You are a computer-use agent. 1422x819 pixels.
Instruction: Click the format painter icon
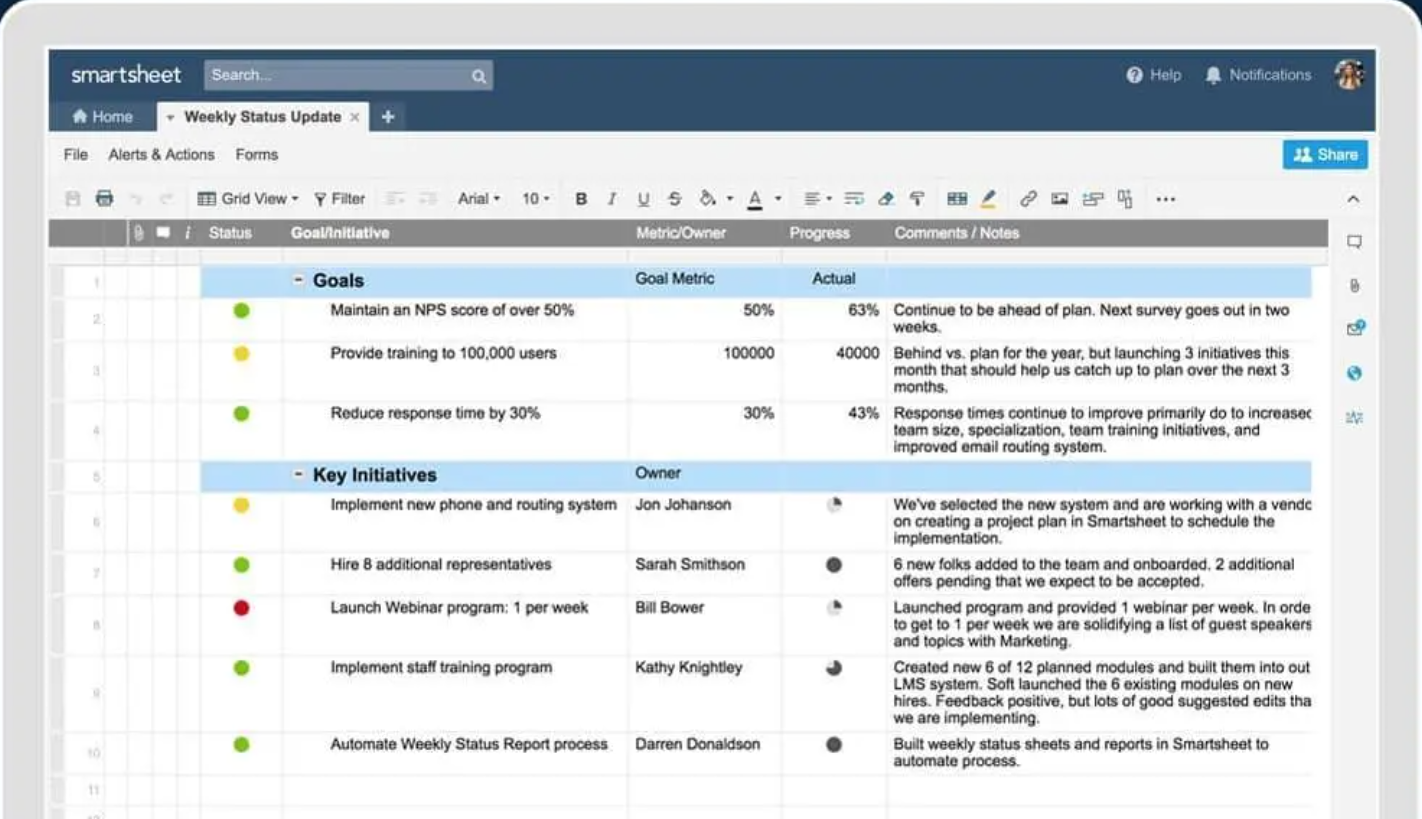[917, 199]
